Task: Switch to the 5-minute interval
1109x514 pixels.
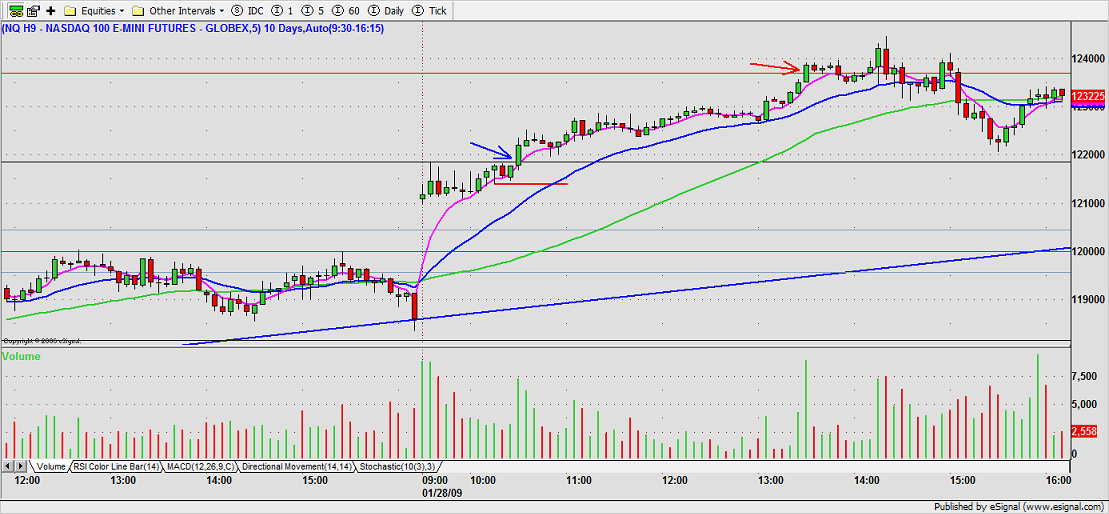Action: [x=313, y=11]
